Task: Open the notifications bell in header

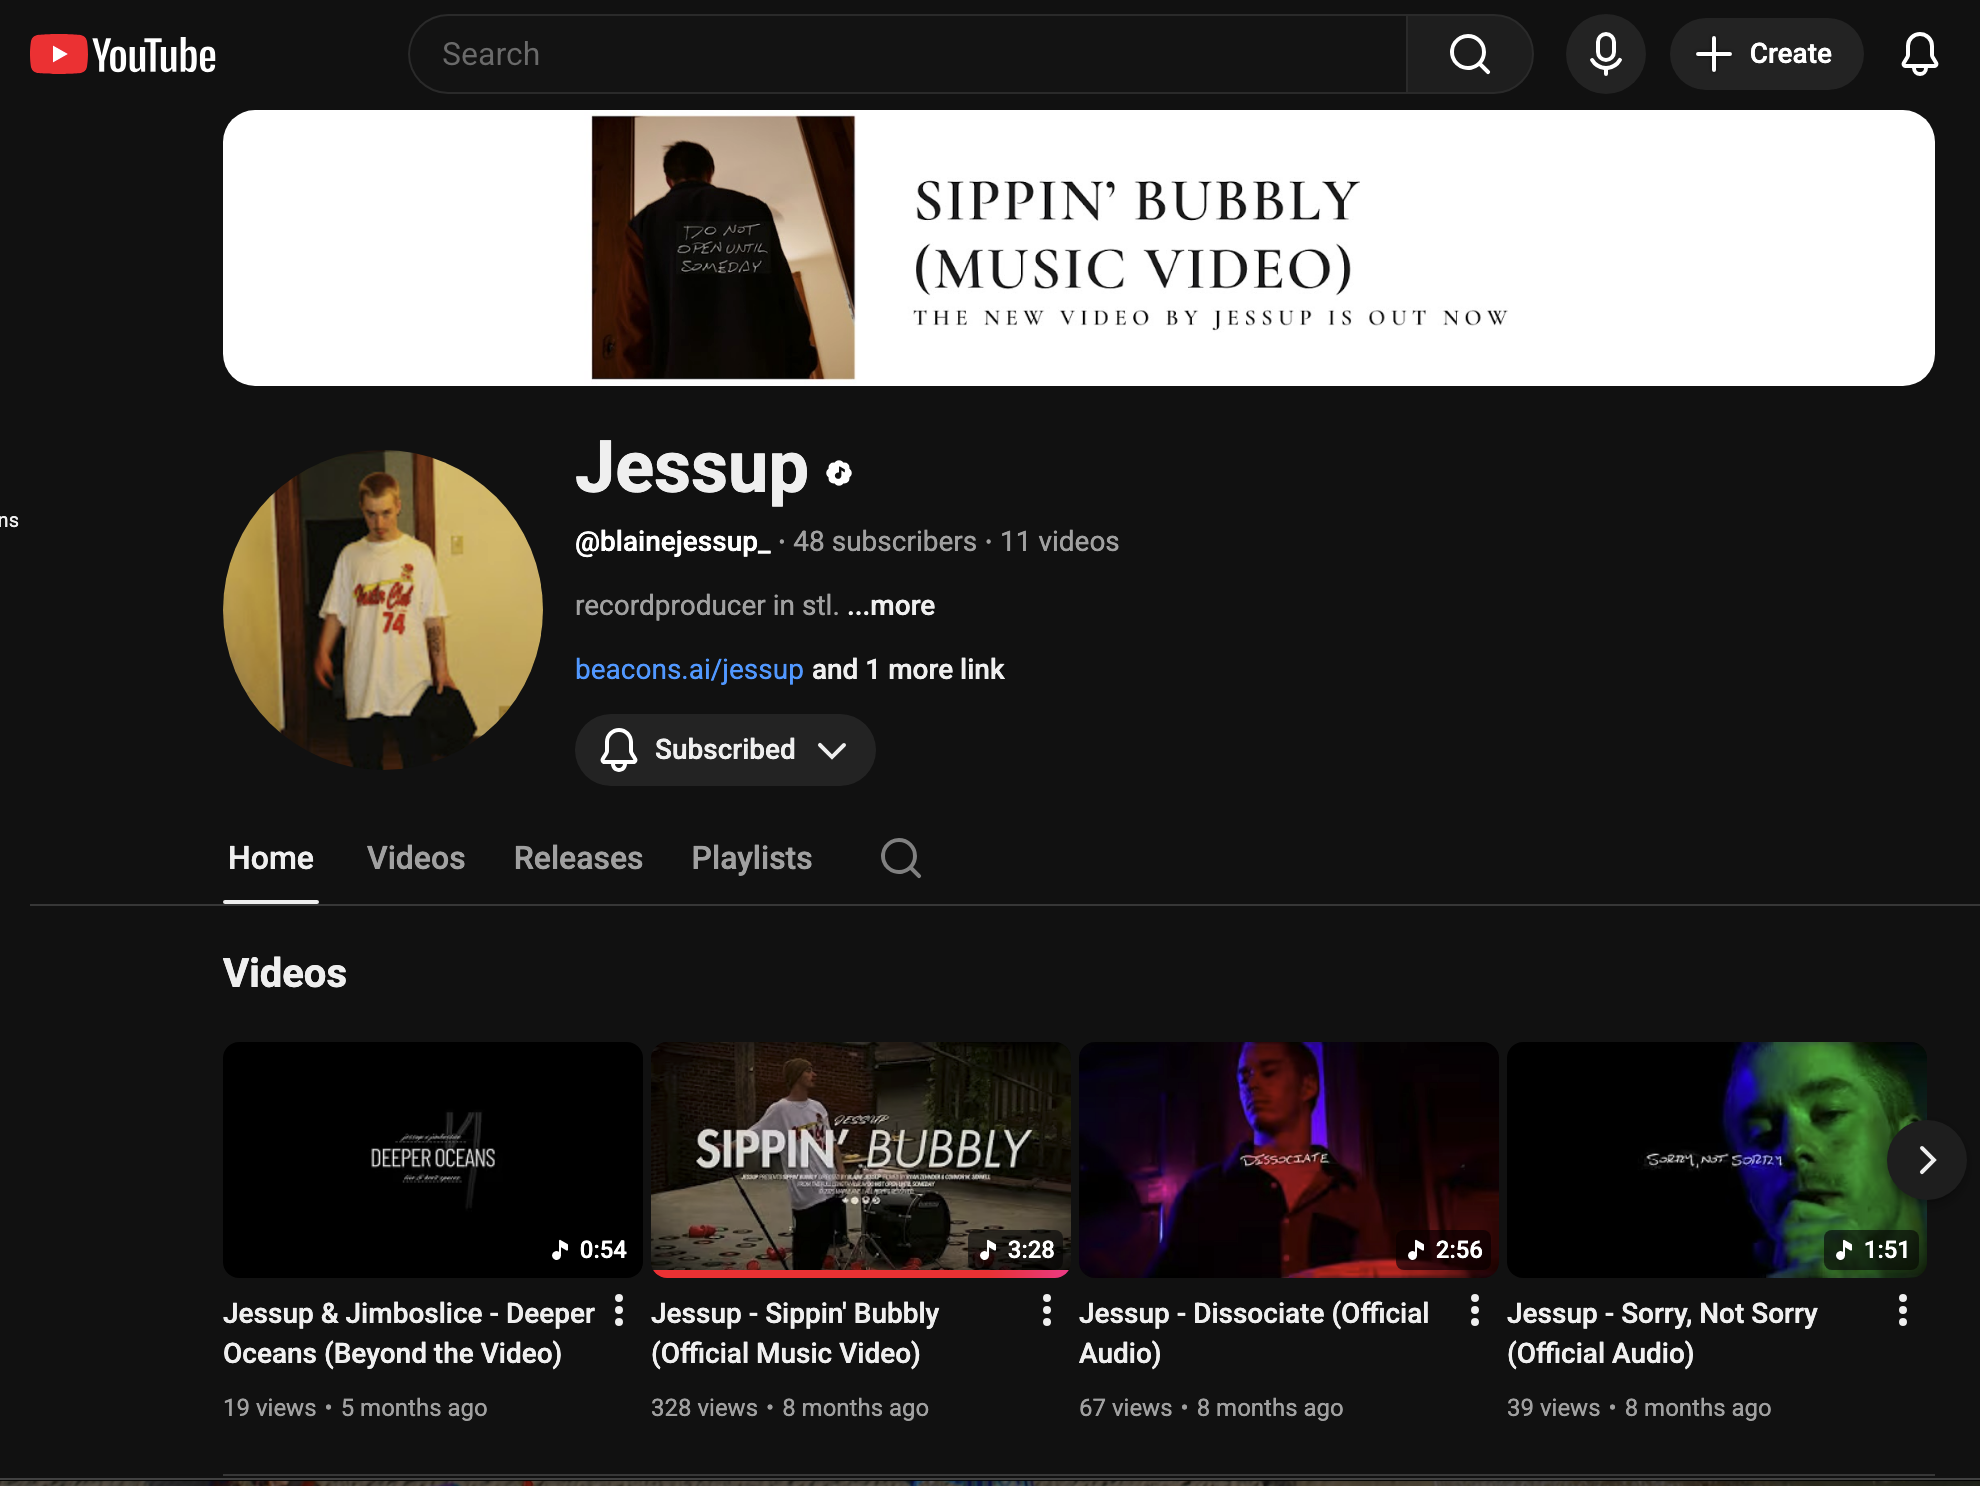Action: pos(1918,54)
